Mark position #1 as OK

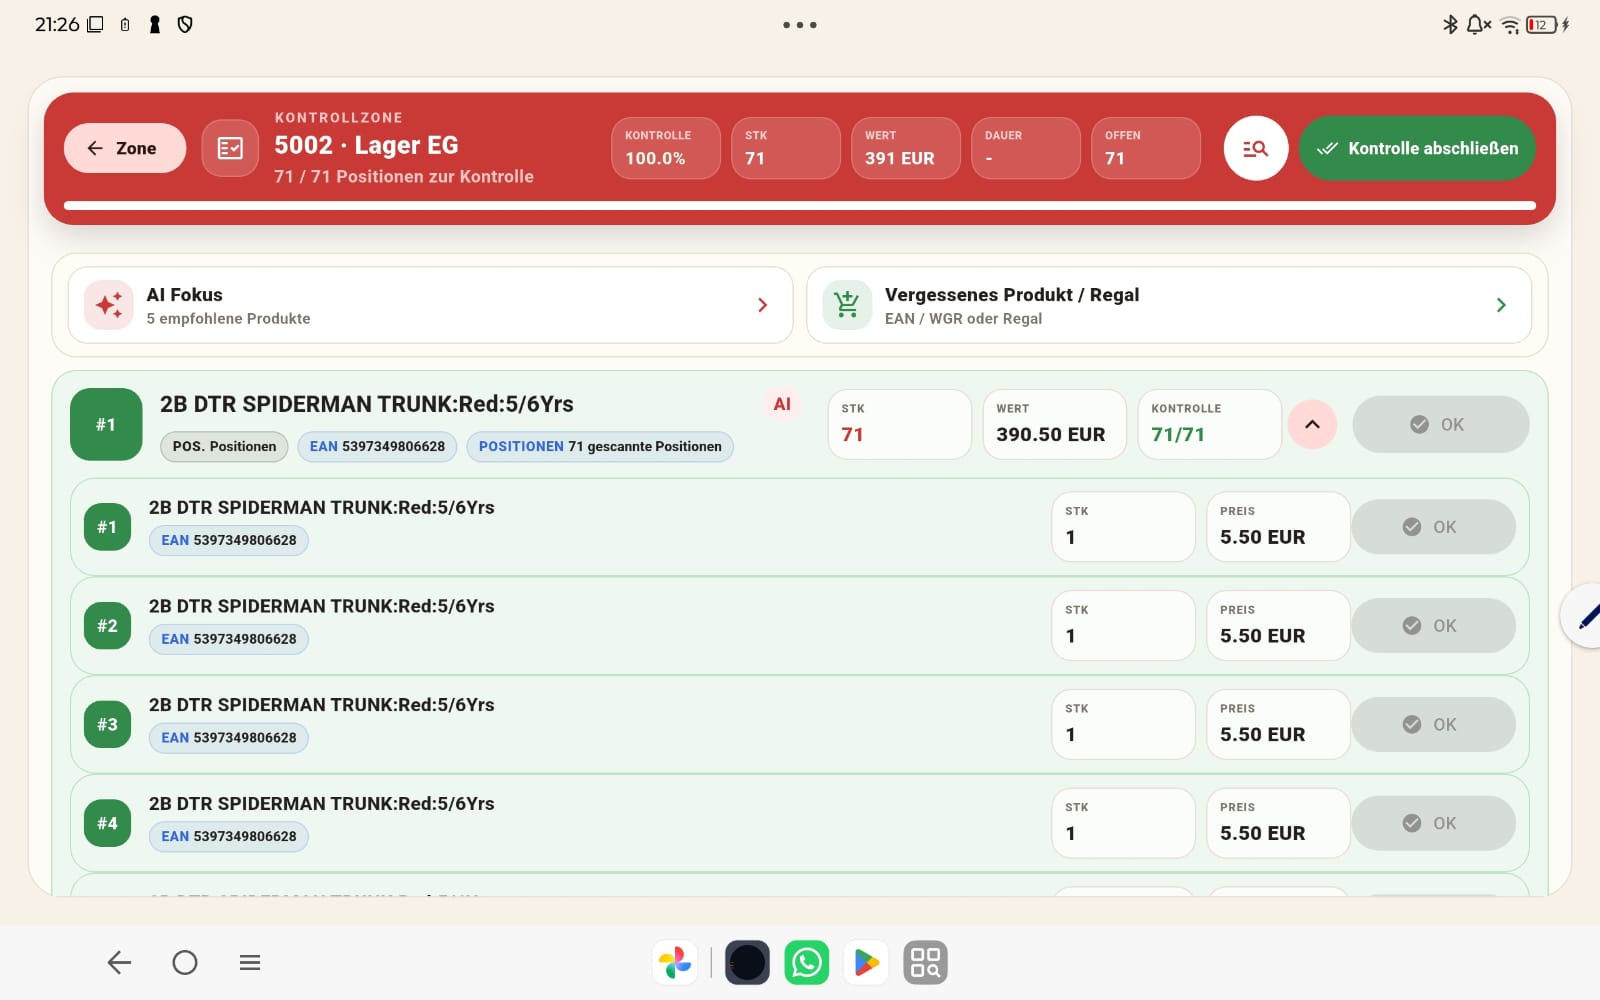[x=1433, y=527]
